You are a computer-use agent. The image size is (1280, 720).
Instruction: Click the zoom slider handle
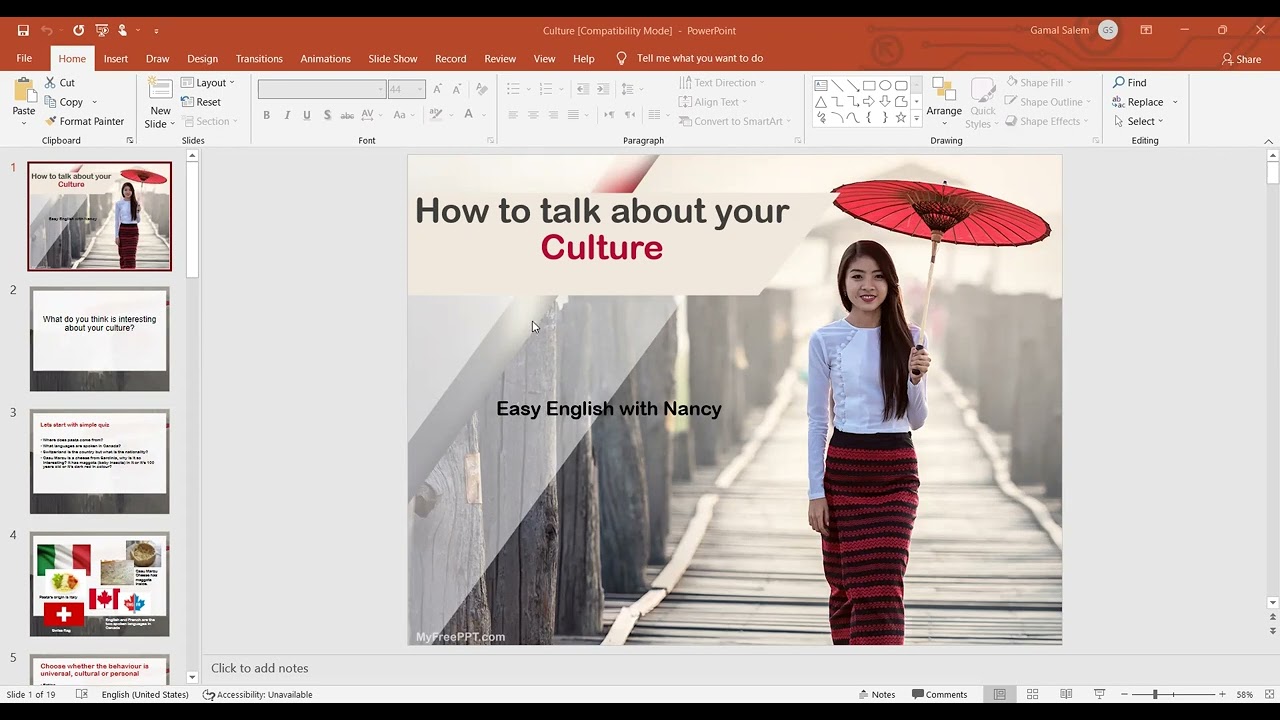[1155, 694]
